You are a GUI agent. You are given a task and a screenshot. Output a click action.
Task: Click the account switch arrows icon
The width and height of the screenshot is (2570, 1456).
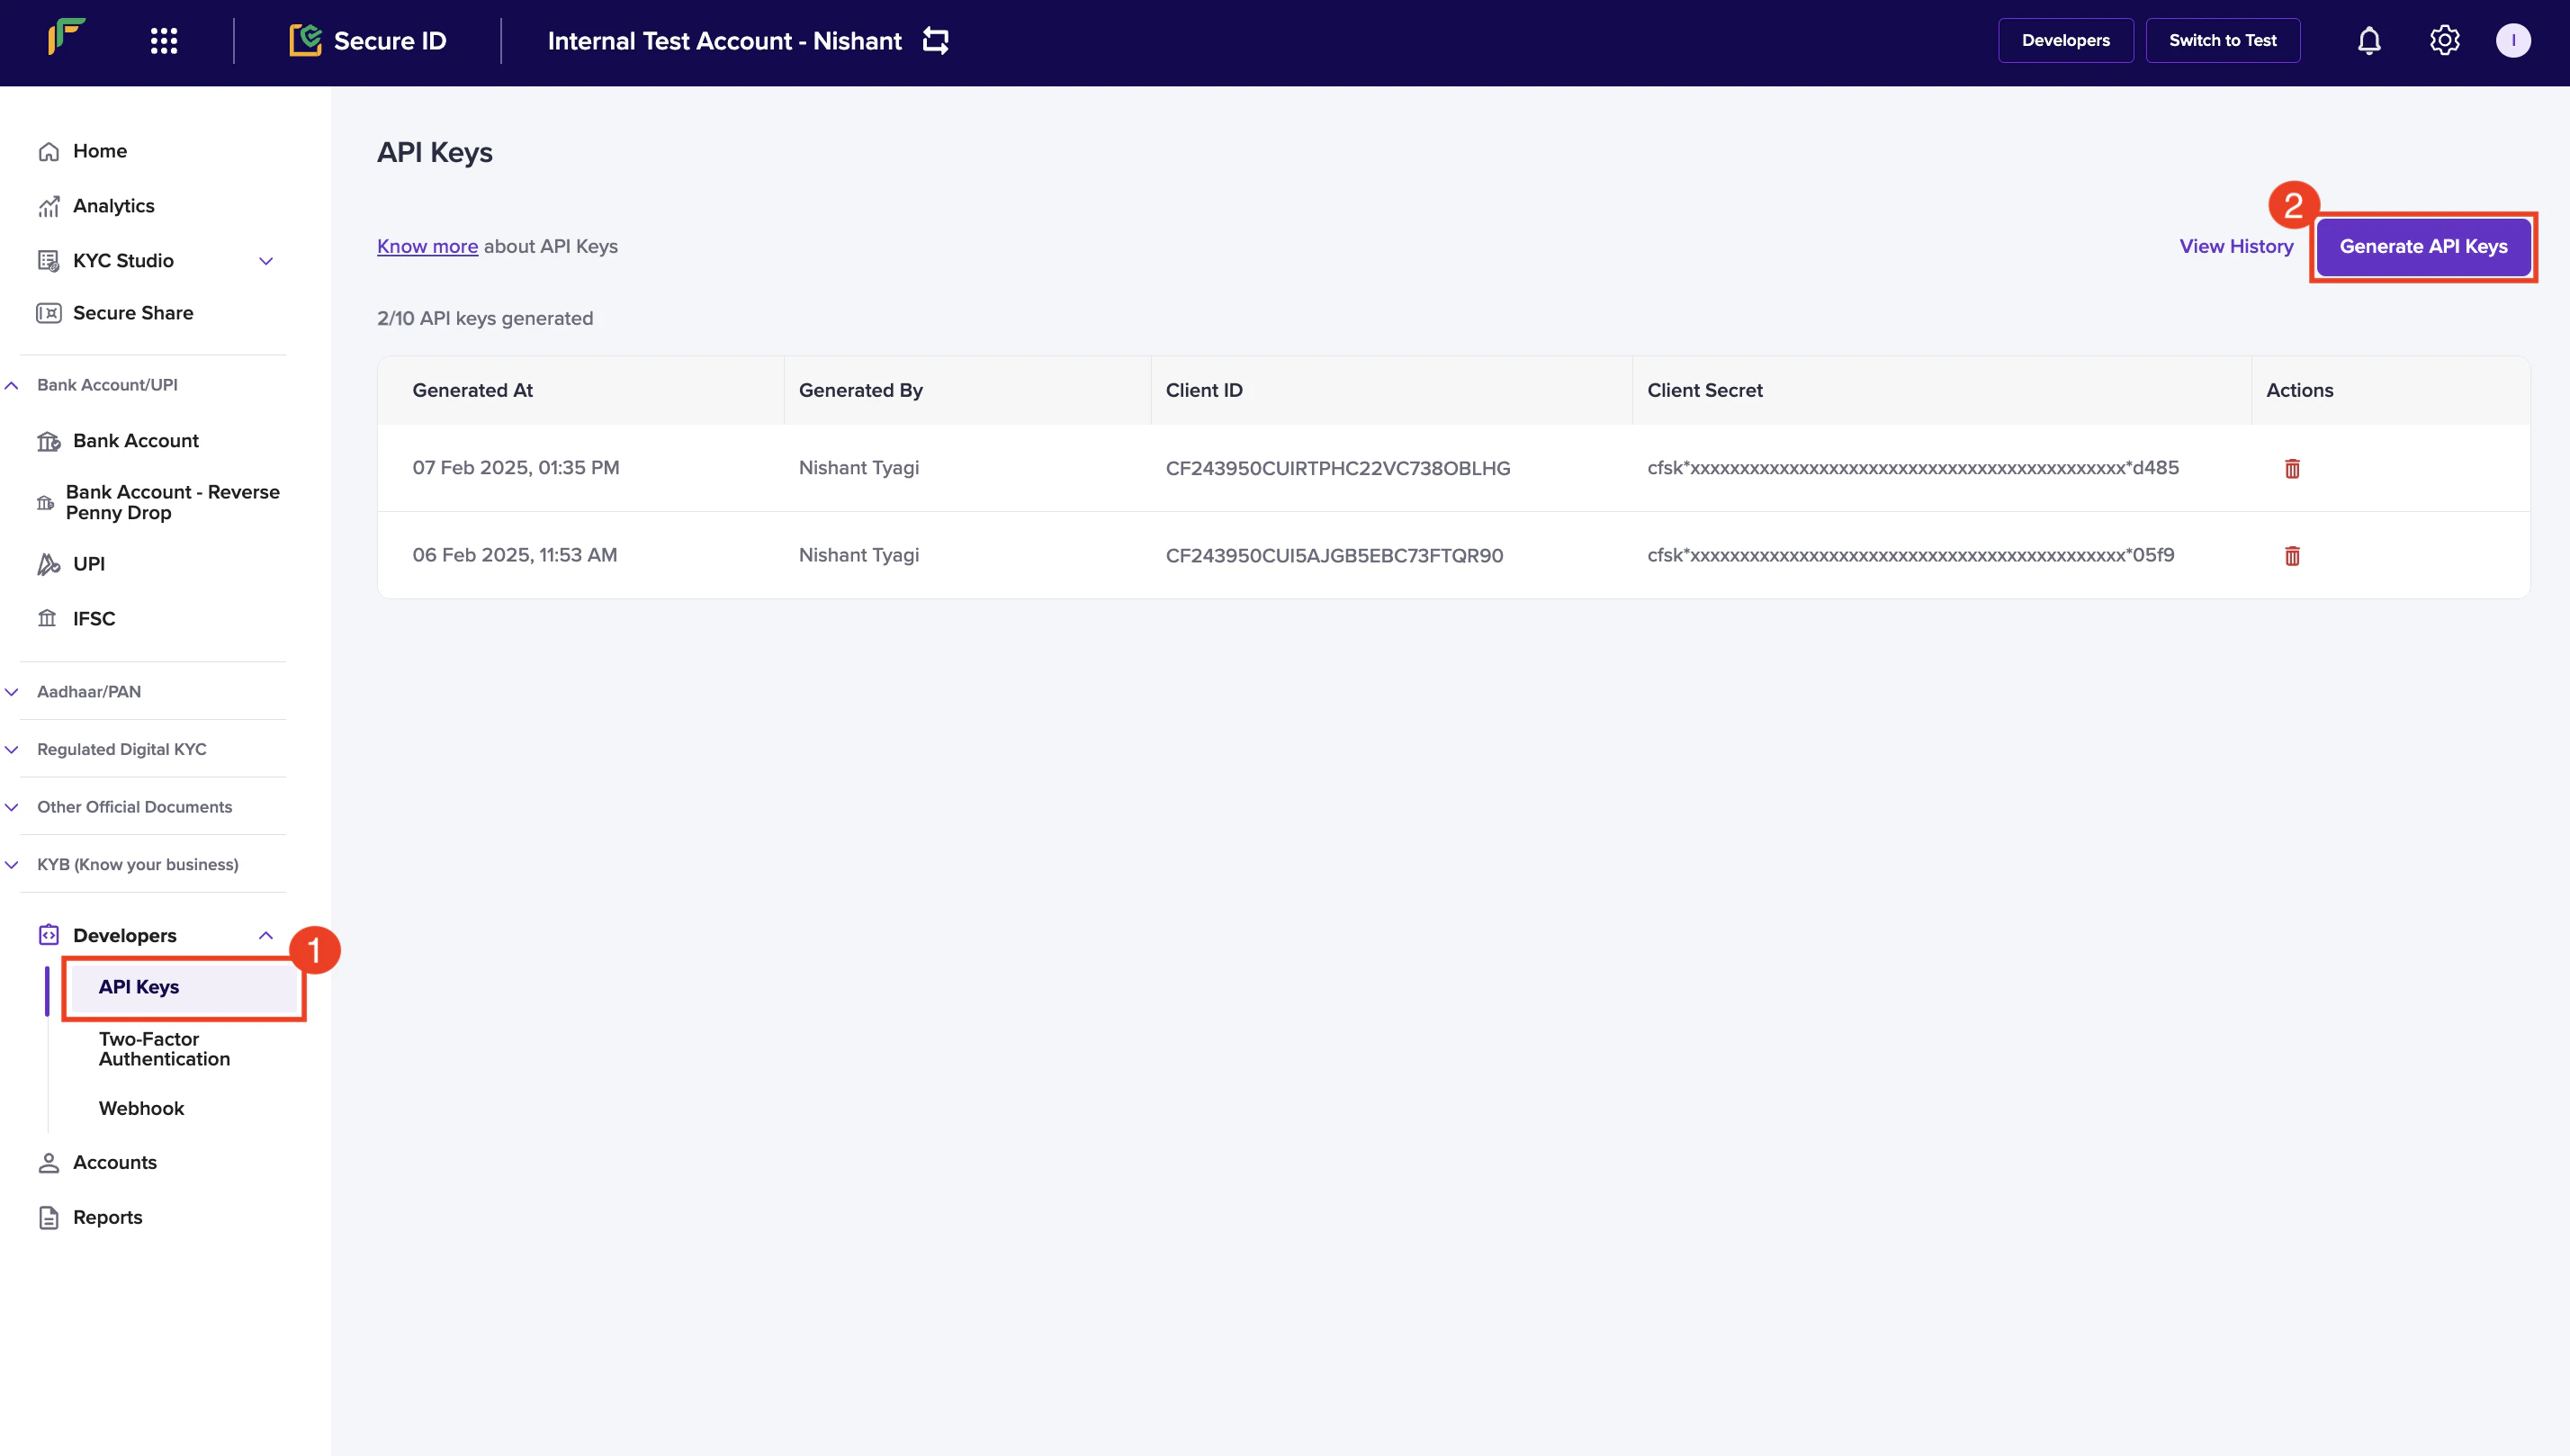935,41
